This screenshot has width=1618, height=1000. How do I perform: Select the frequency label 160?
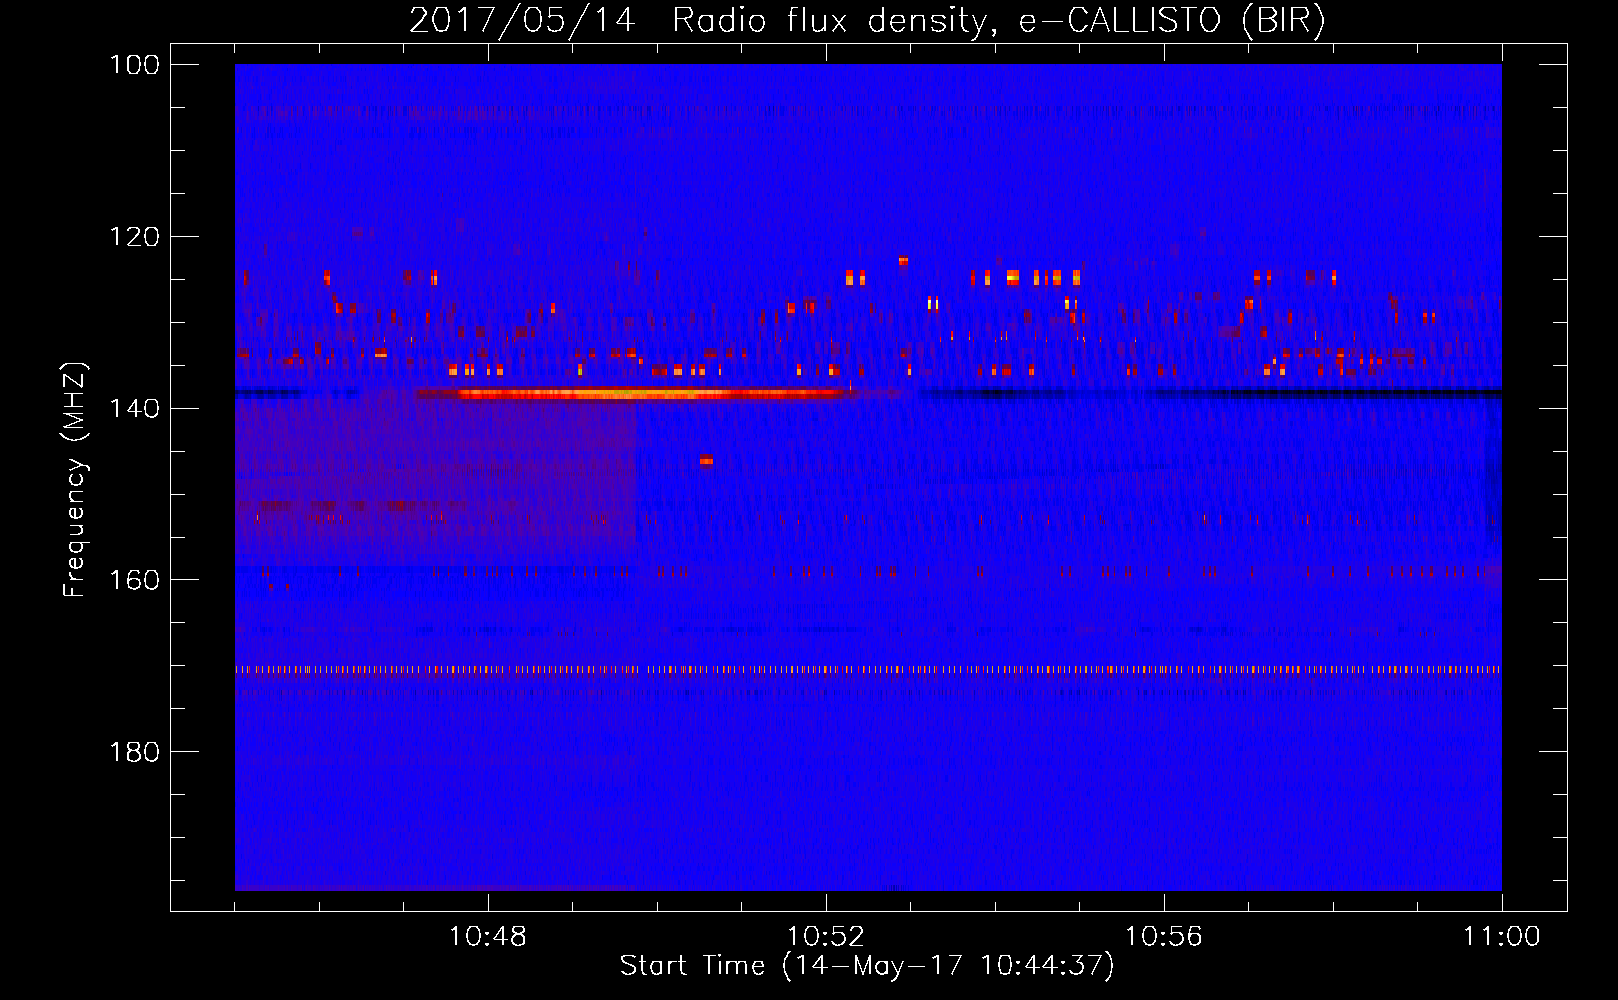[136, 580]
